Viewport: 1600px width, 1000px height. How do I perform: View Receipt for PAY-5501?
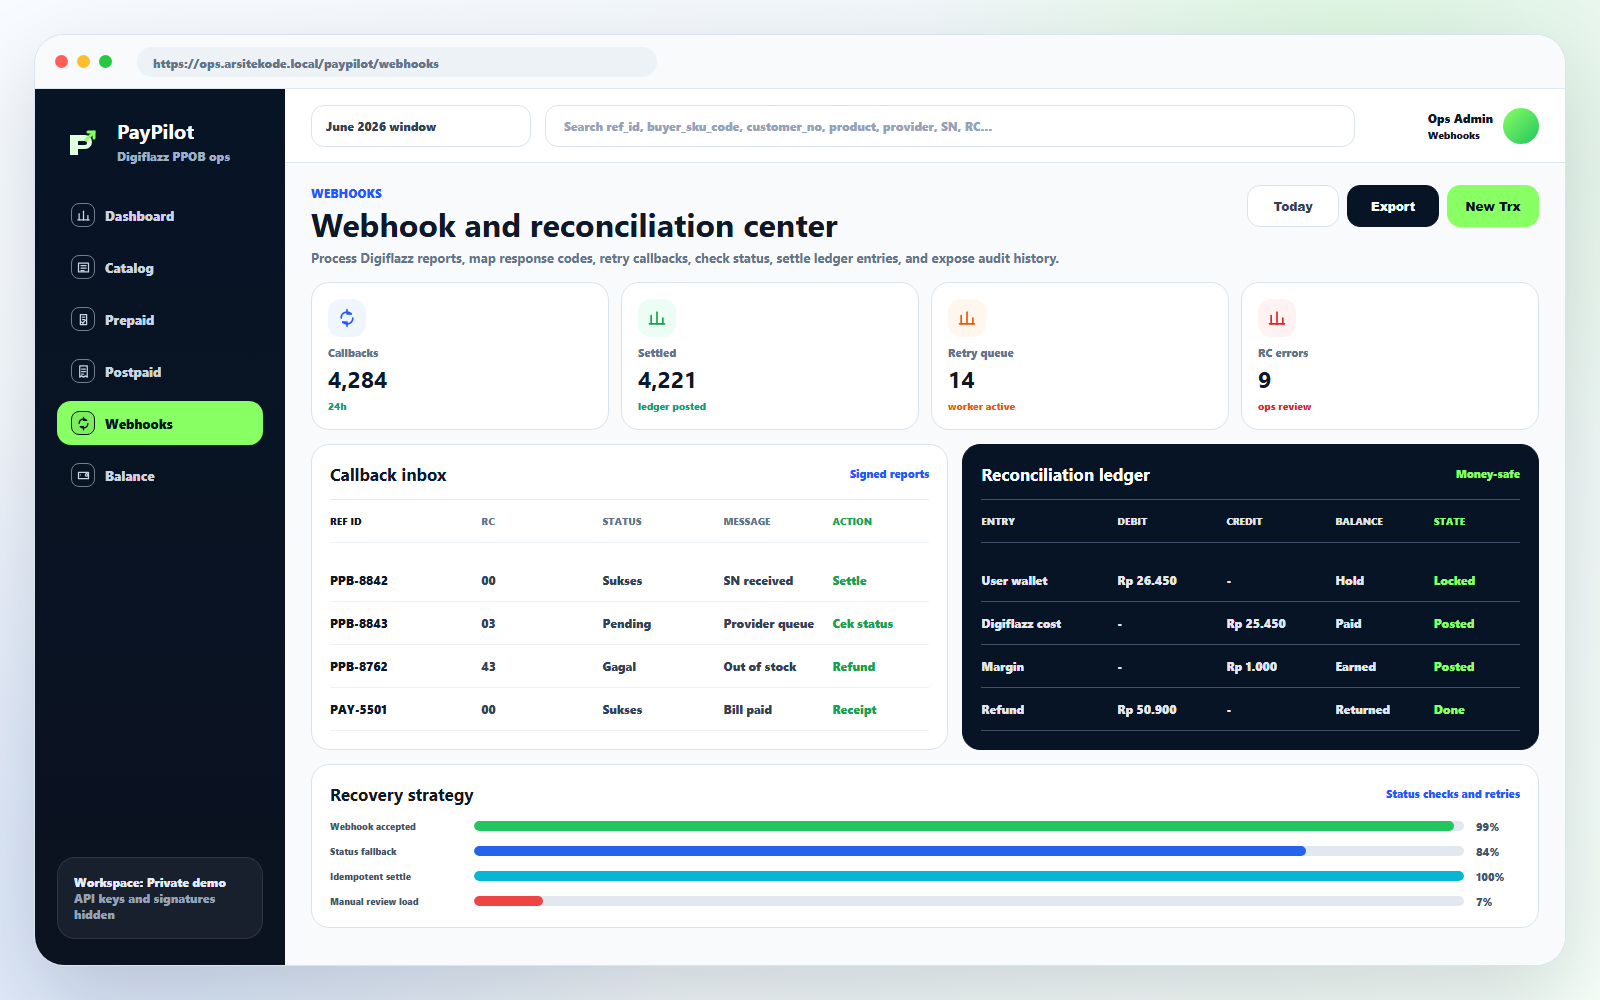854,709
